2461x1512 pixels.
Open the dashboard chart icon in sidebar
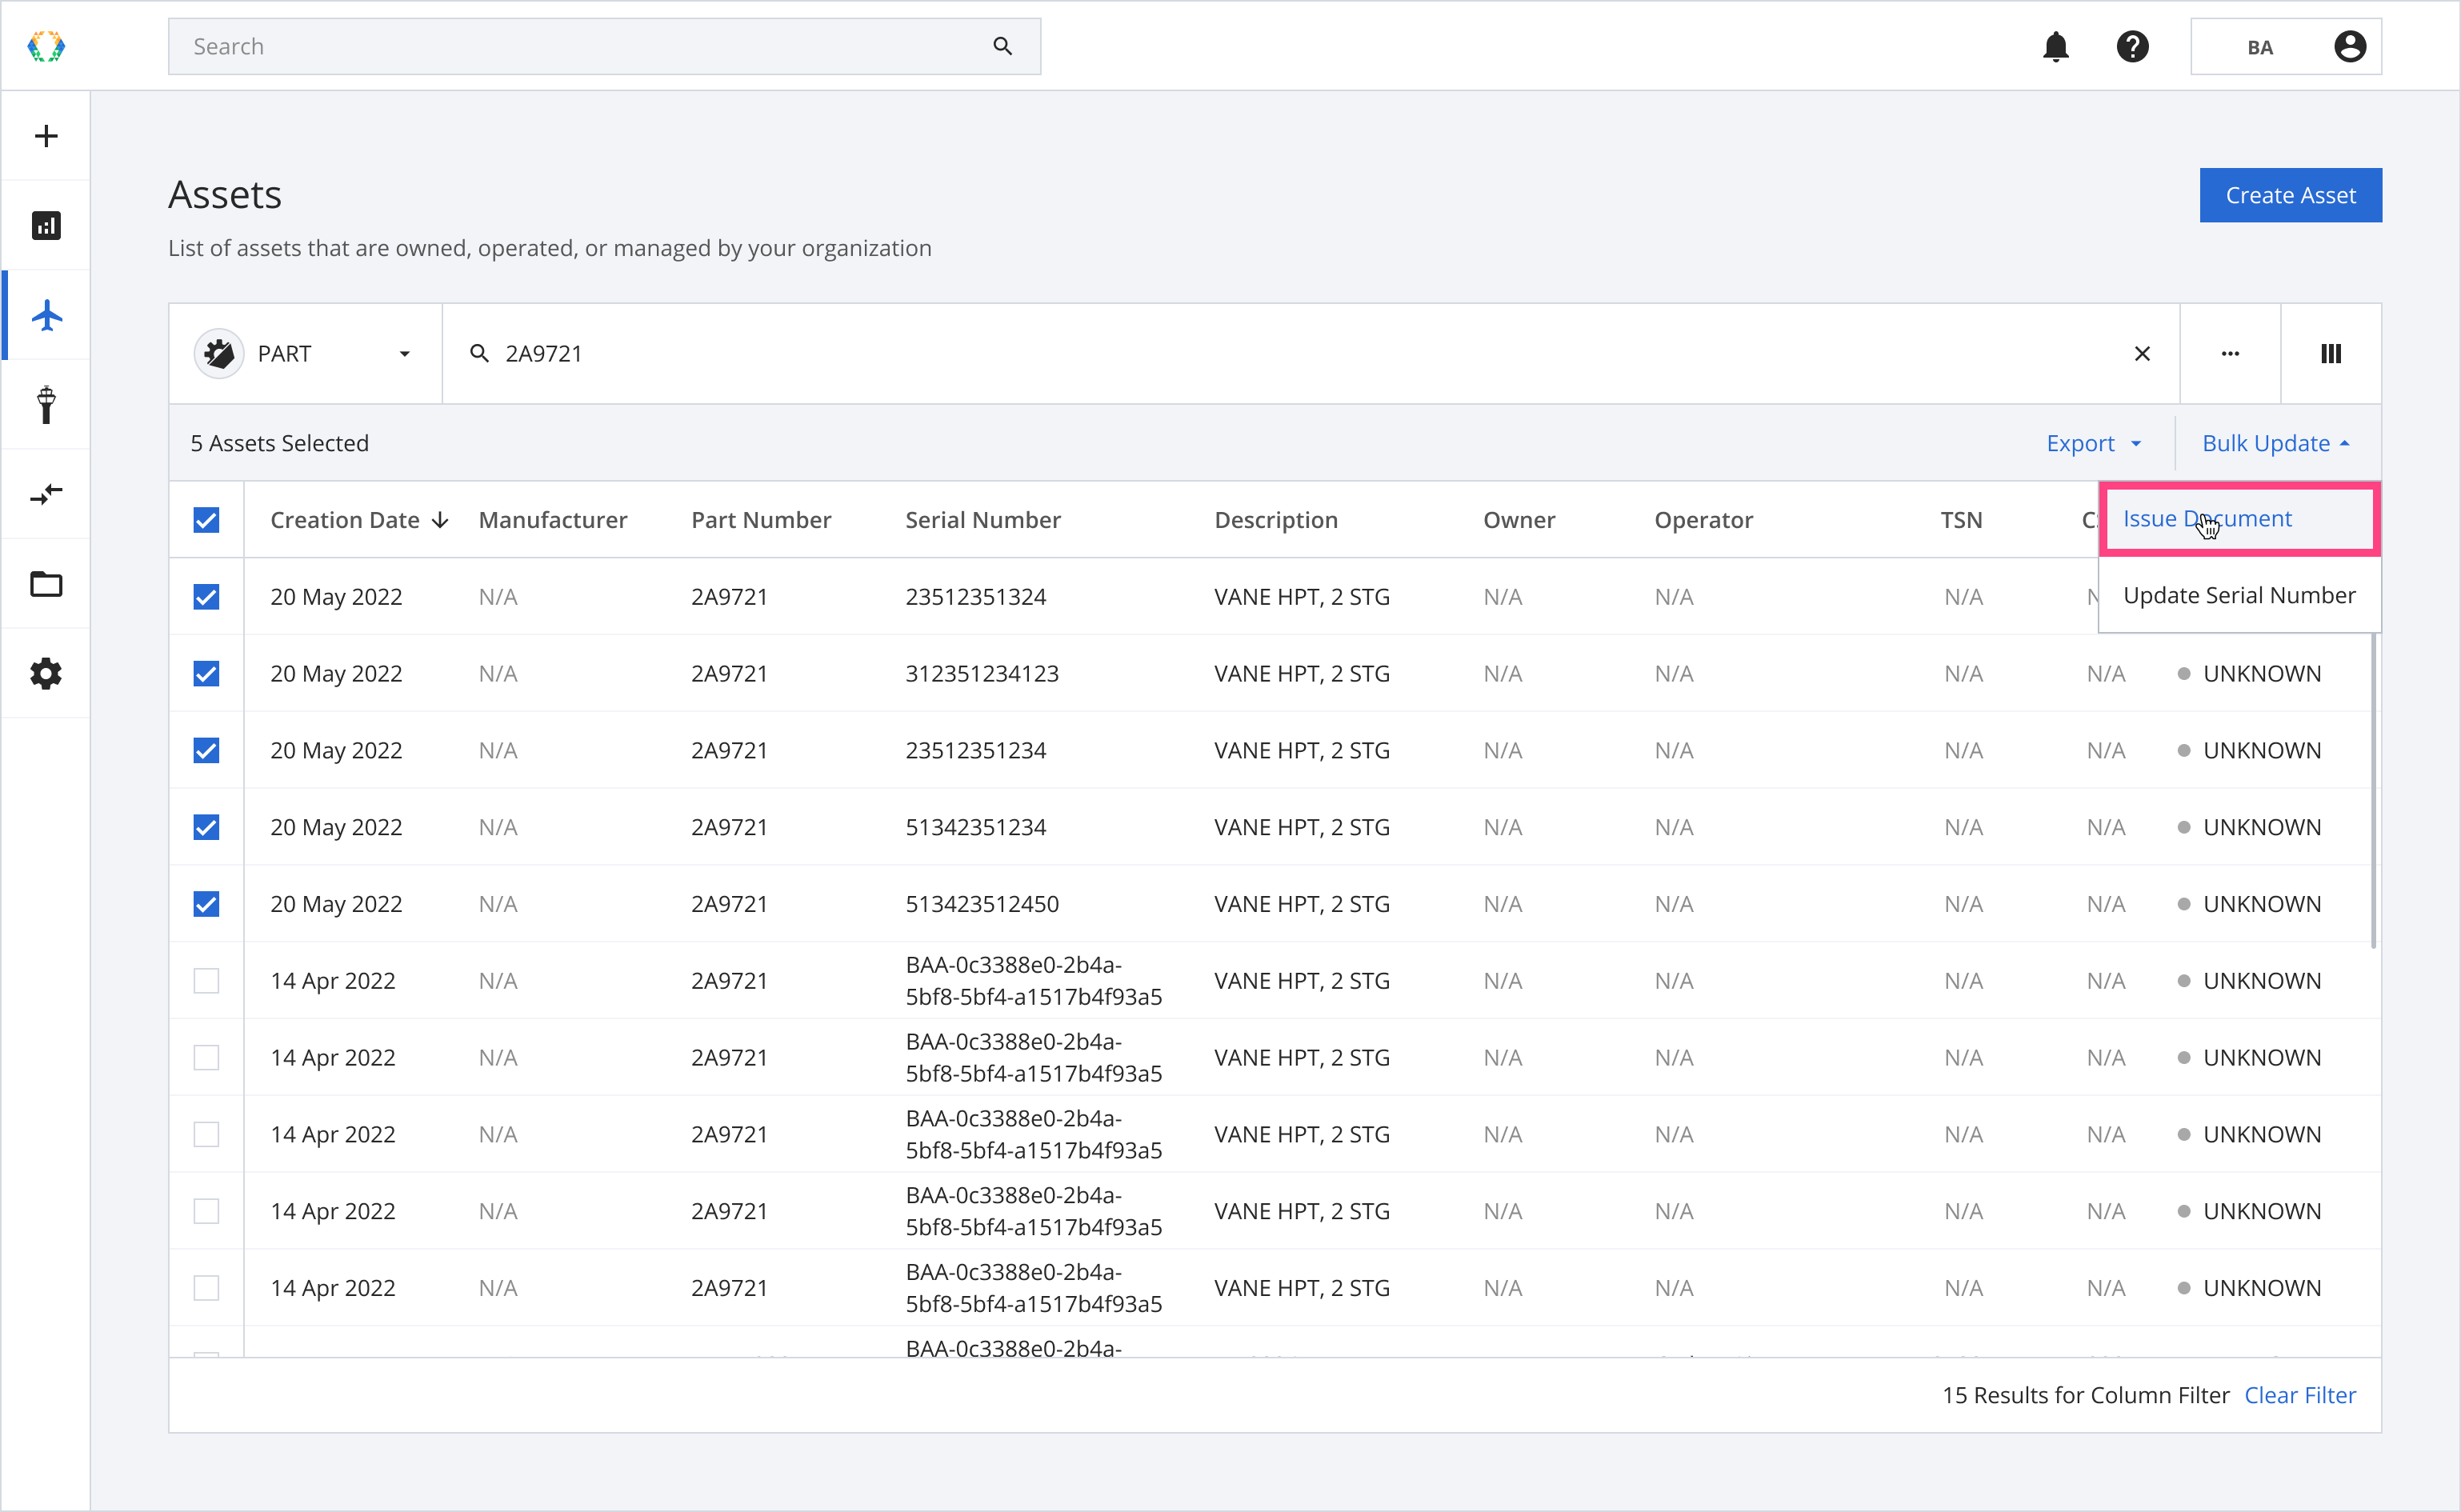tap(46, 225)
